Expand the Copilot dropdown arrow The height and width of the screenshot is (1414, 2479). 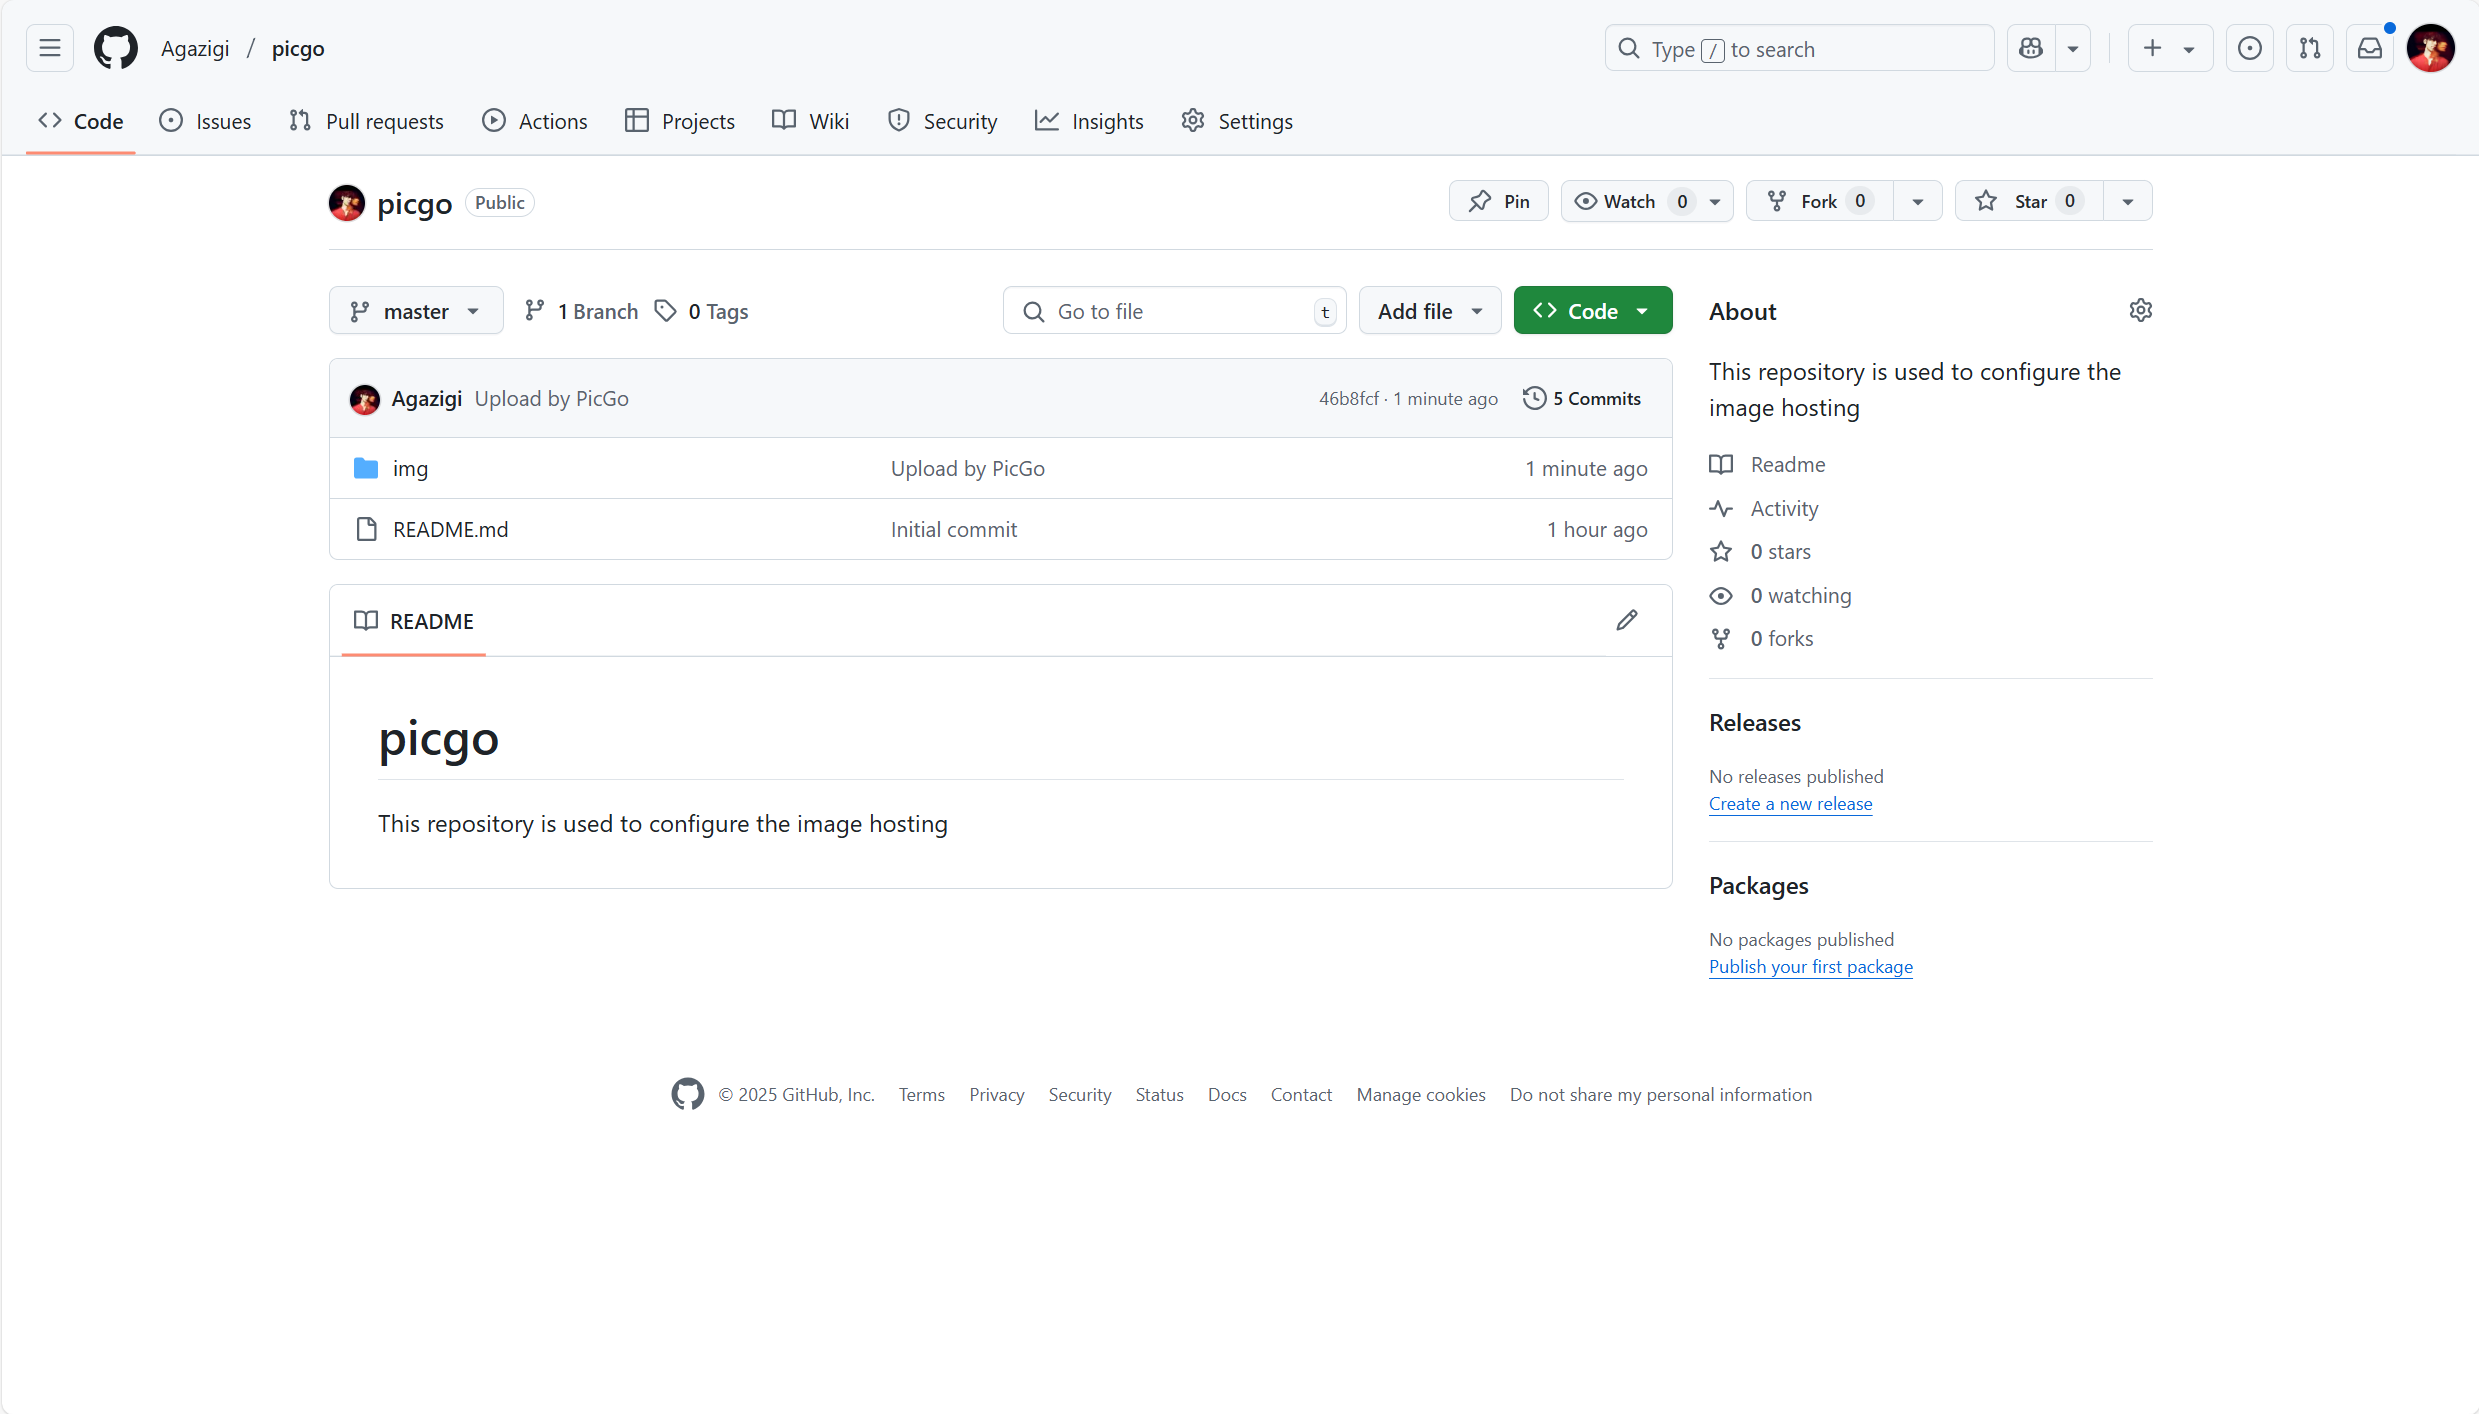tap(2073, 48)
